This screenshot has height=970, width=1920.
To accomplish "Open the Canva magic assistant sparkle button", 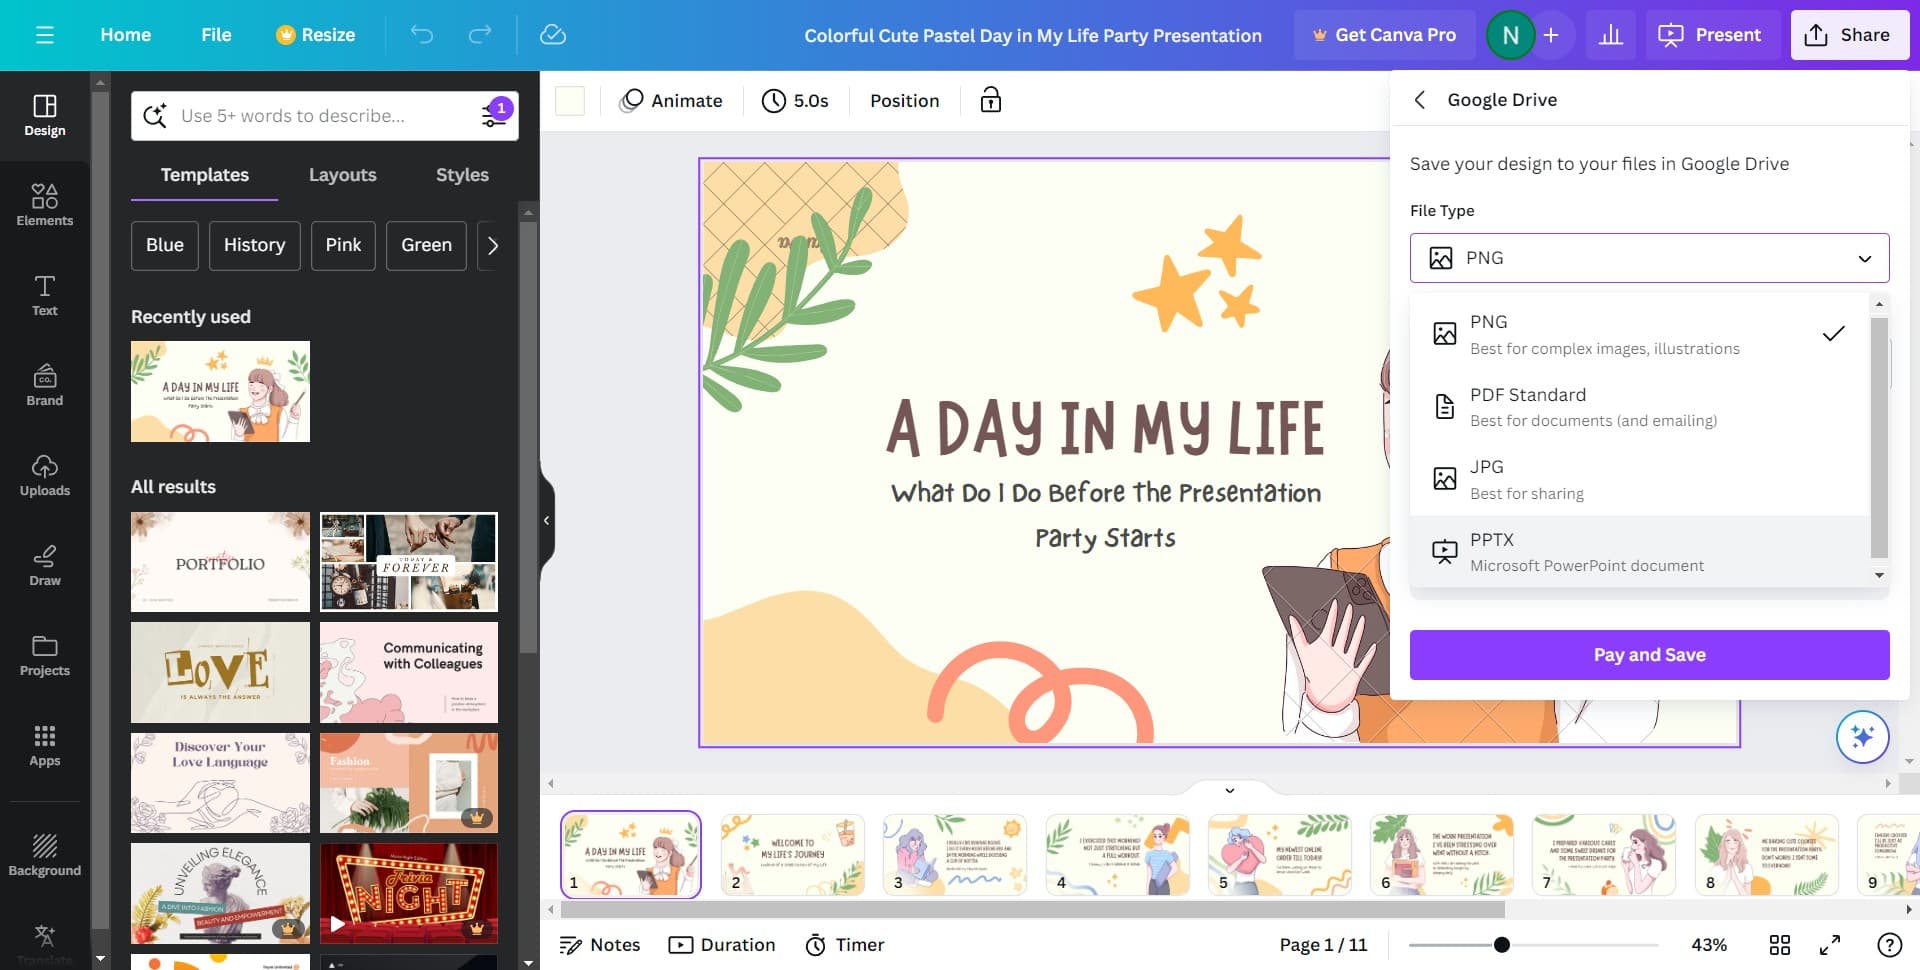I will [x=1861, y=737].
